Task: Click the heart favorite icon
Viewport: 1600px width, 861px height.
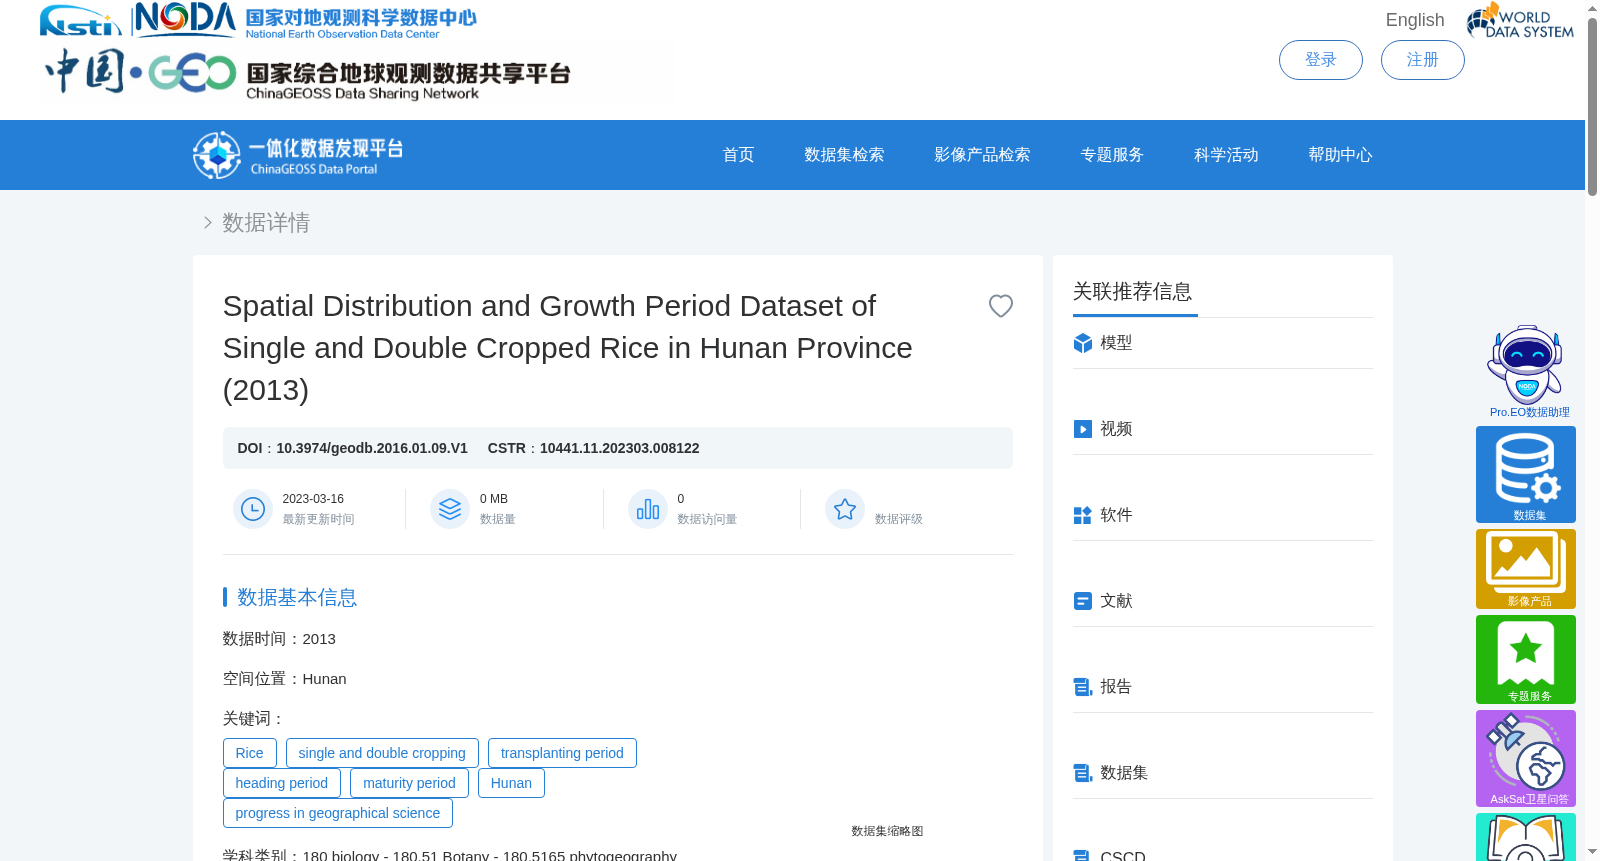Action: (1000, 306)
